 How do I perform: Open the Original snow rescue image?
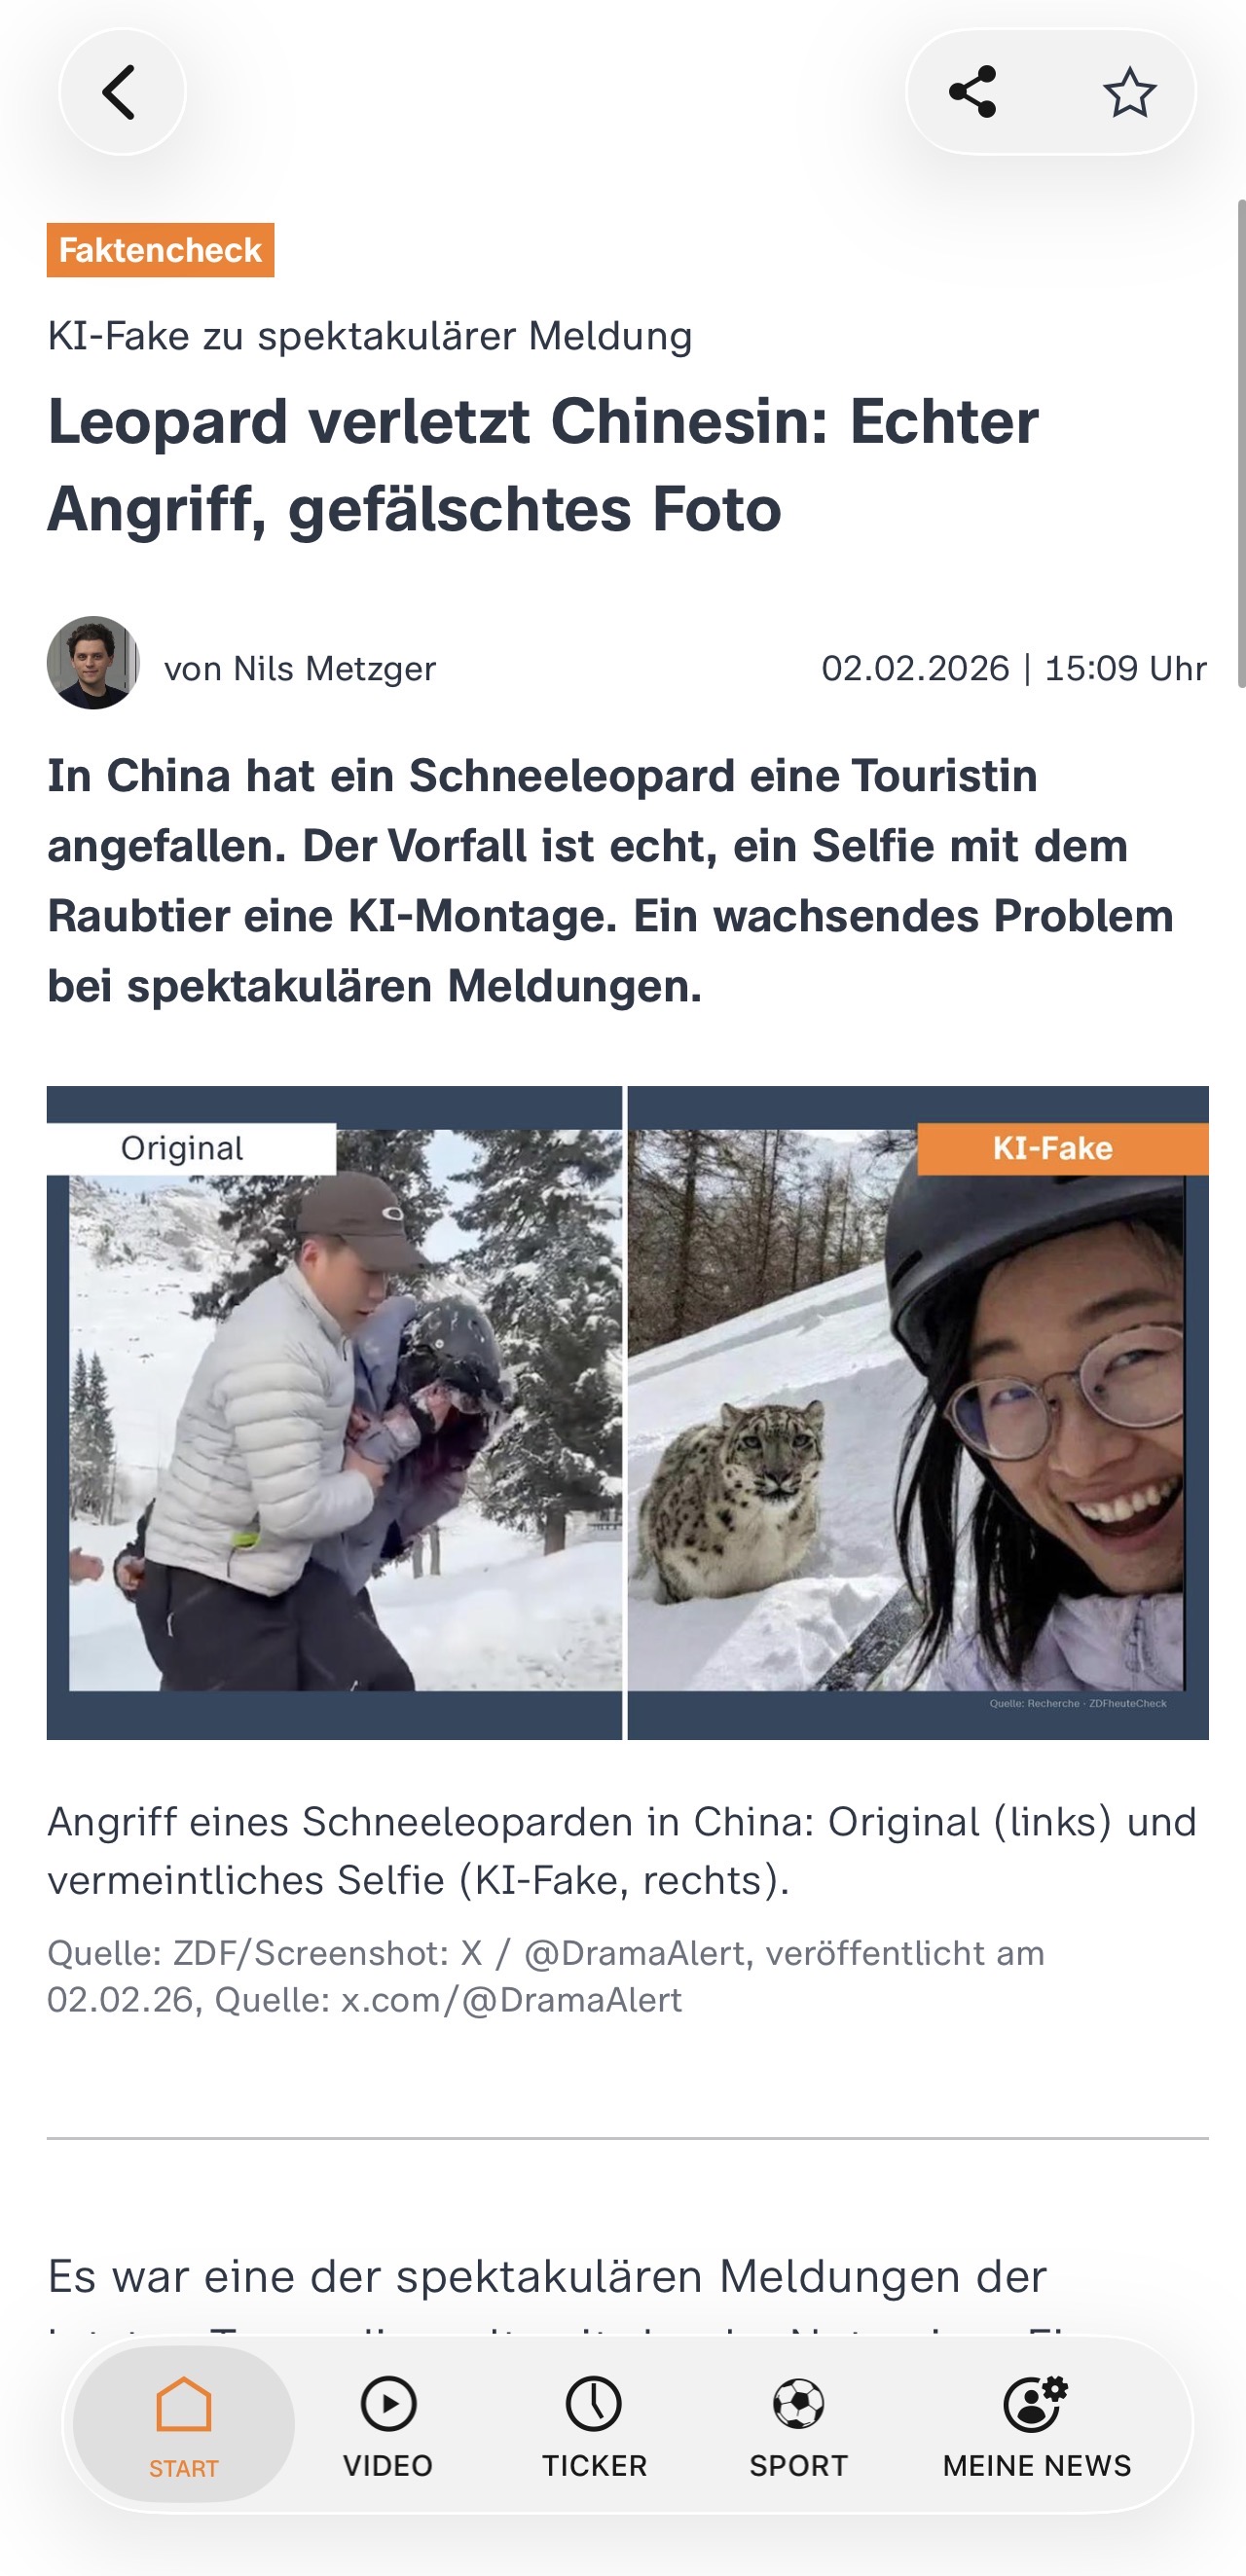334,1412
